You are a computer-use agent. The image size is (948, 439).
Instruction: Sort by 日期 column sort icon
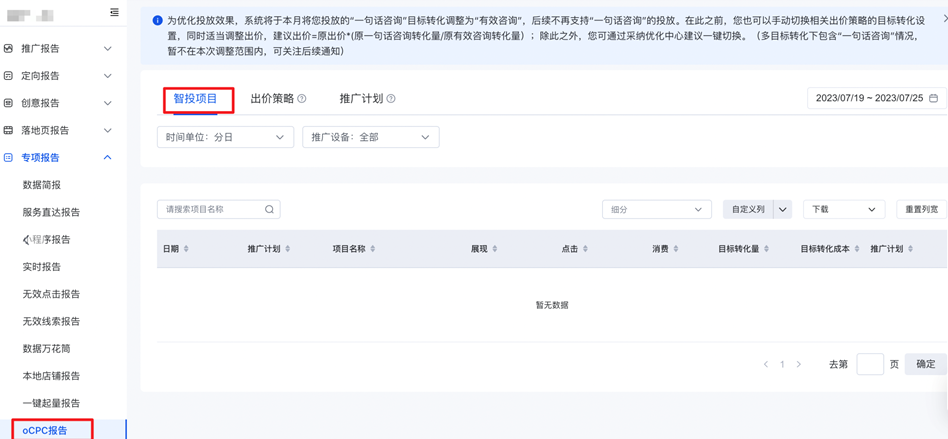coord(186,249)
